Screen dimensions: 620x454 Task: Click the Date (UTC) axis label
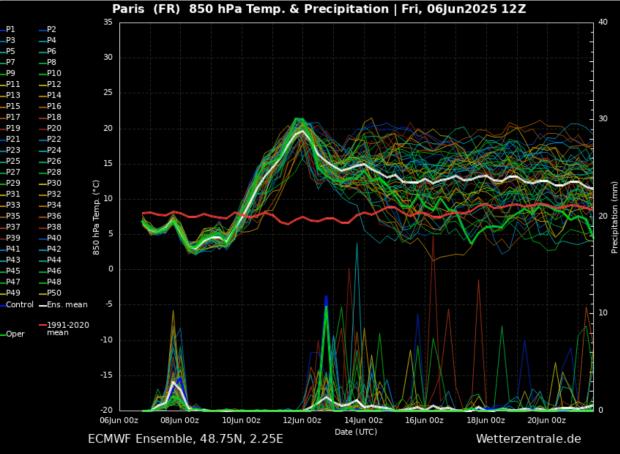(x=356, y=431)
